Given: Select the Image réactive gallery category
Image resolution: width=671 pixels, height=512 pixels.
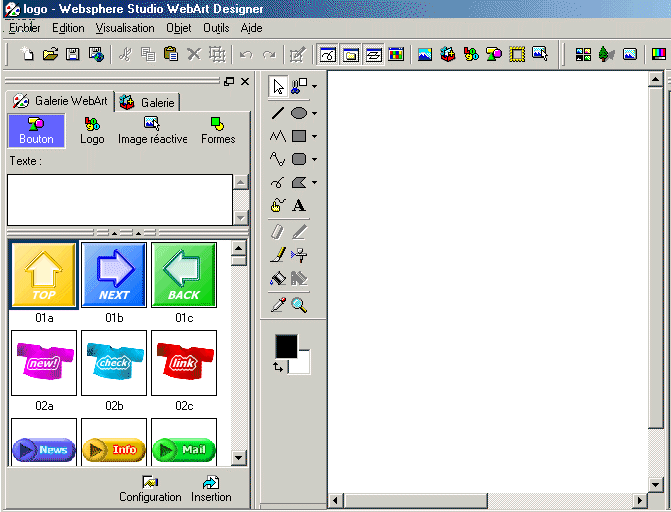Looking at the screenshot, I should point(153,131).
